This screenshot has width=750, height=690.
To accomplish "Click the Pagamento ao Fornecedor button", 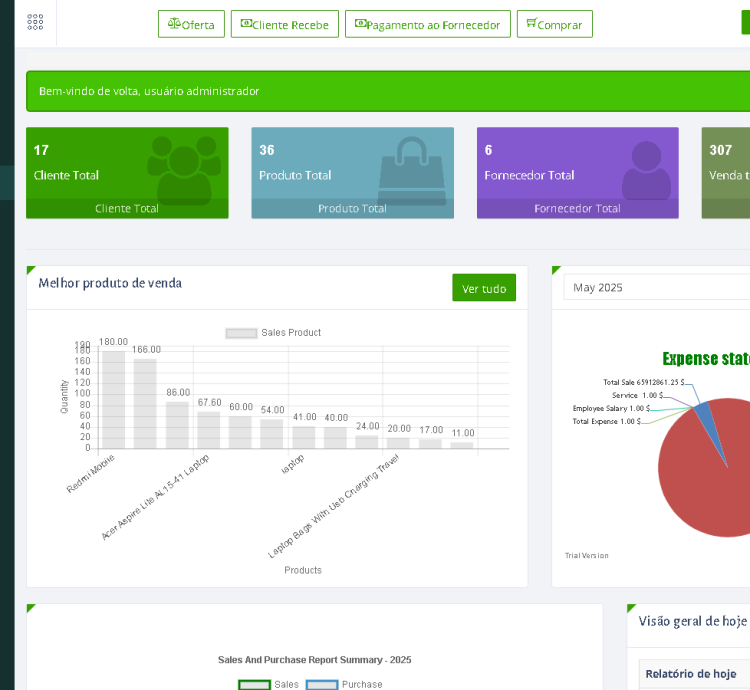I will pyautogui.click(x=428, y=24).
